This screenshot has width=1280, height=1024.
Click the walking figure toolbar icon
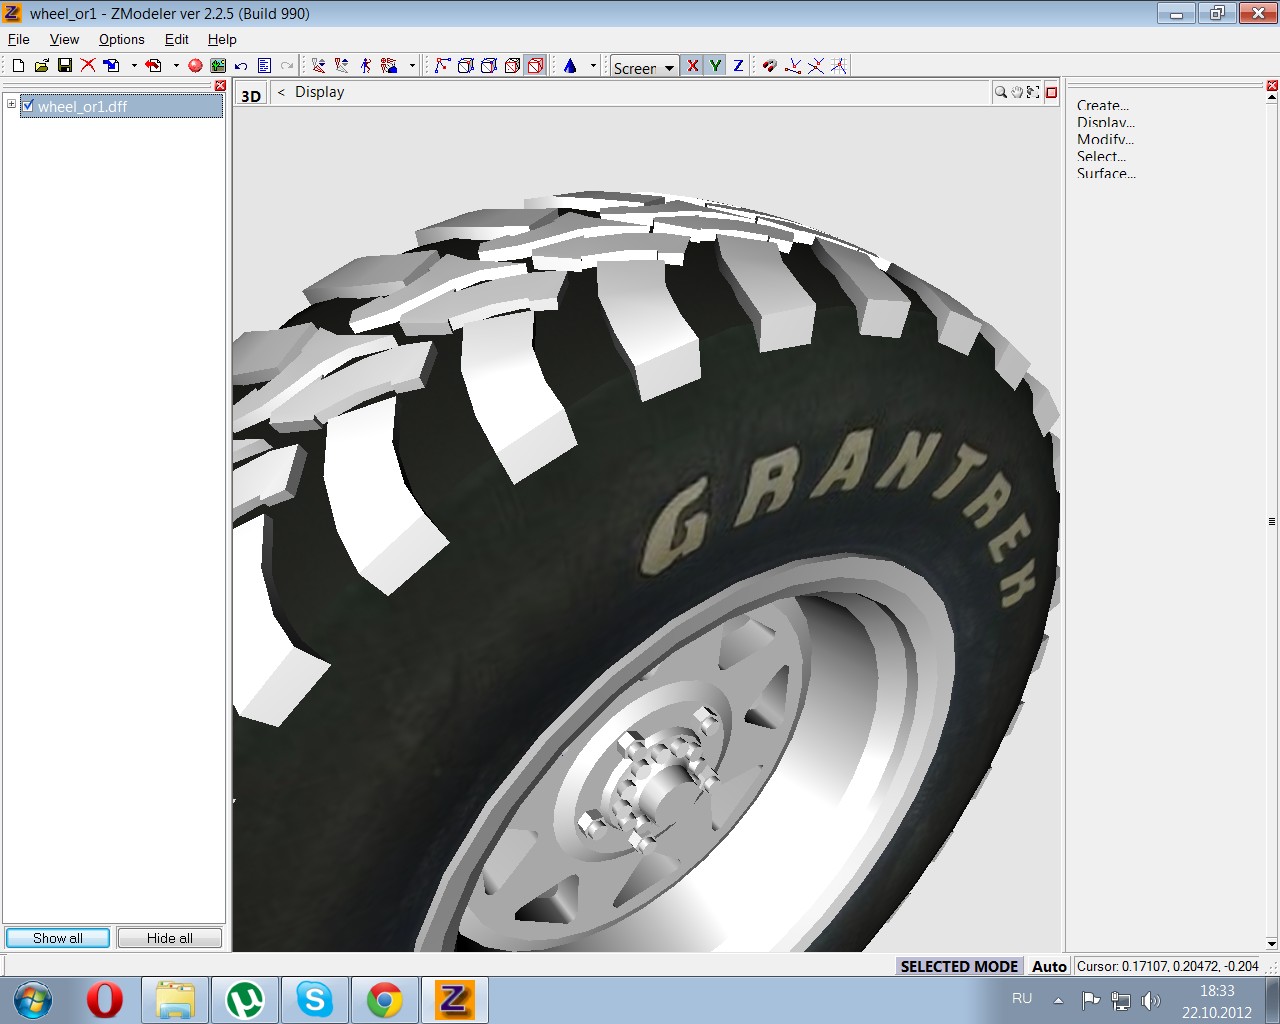pyautogui.click(x=366, y=66)
